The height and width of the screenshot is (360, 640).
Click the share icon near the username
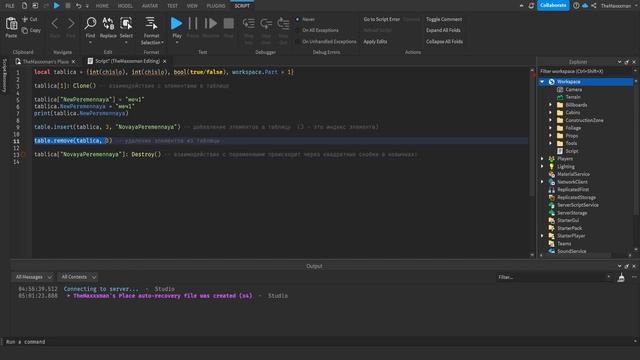594,6
